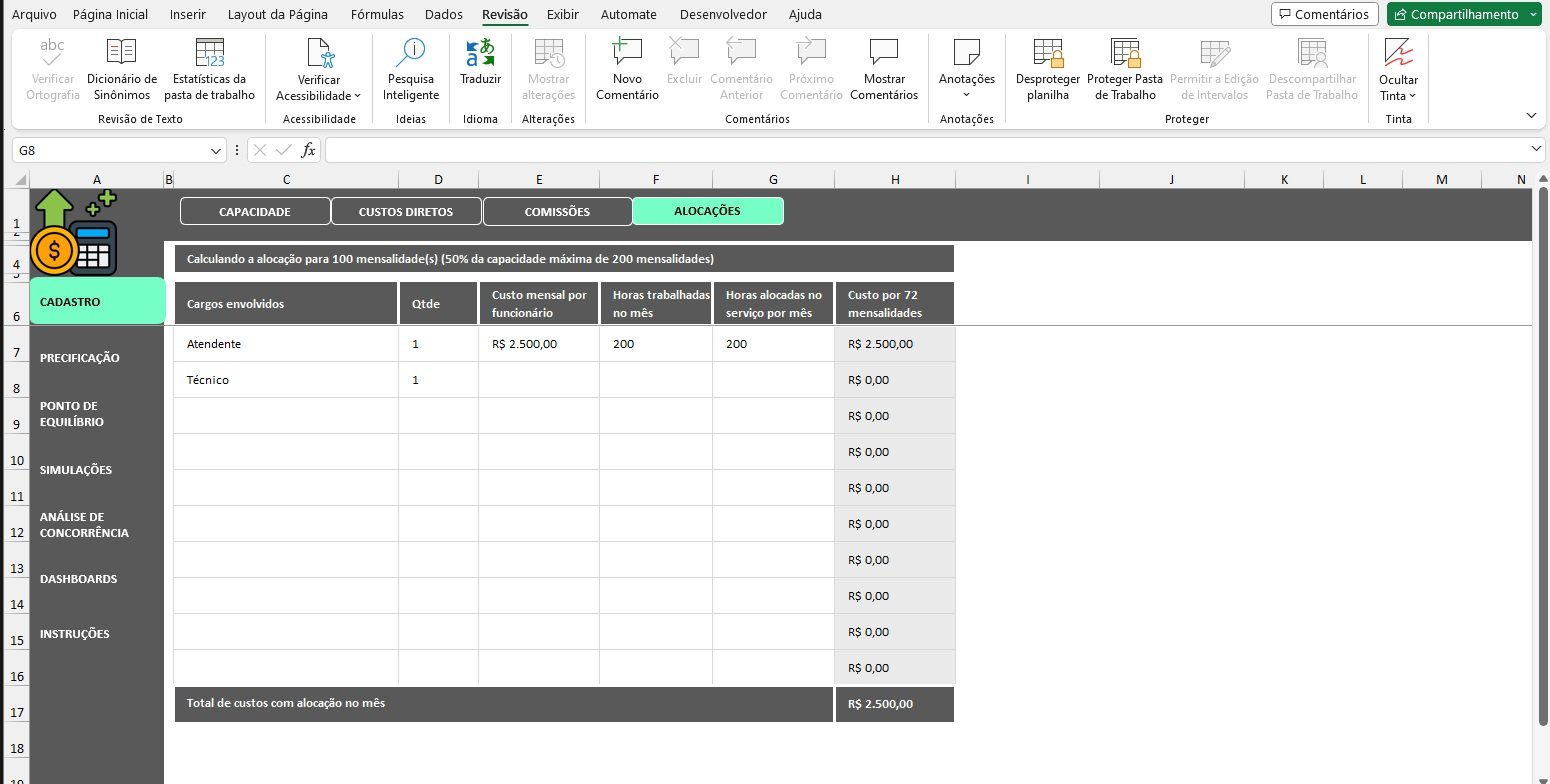Open the Fórmulas ribbon tab
1550x784 pixels.
(x=377, y=15)
